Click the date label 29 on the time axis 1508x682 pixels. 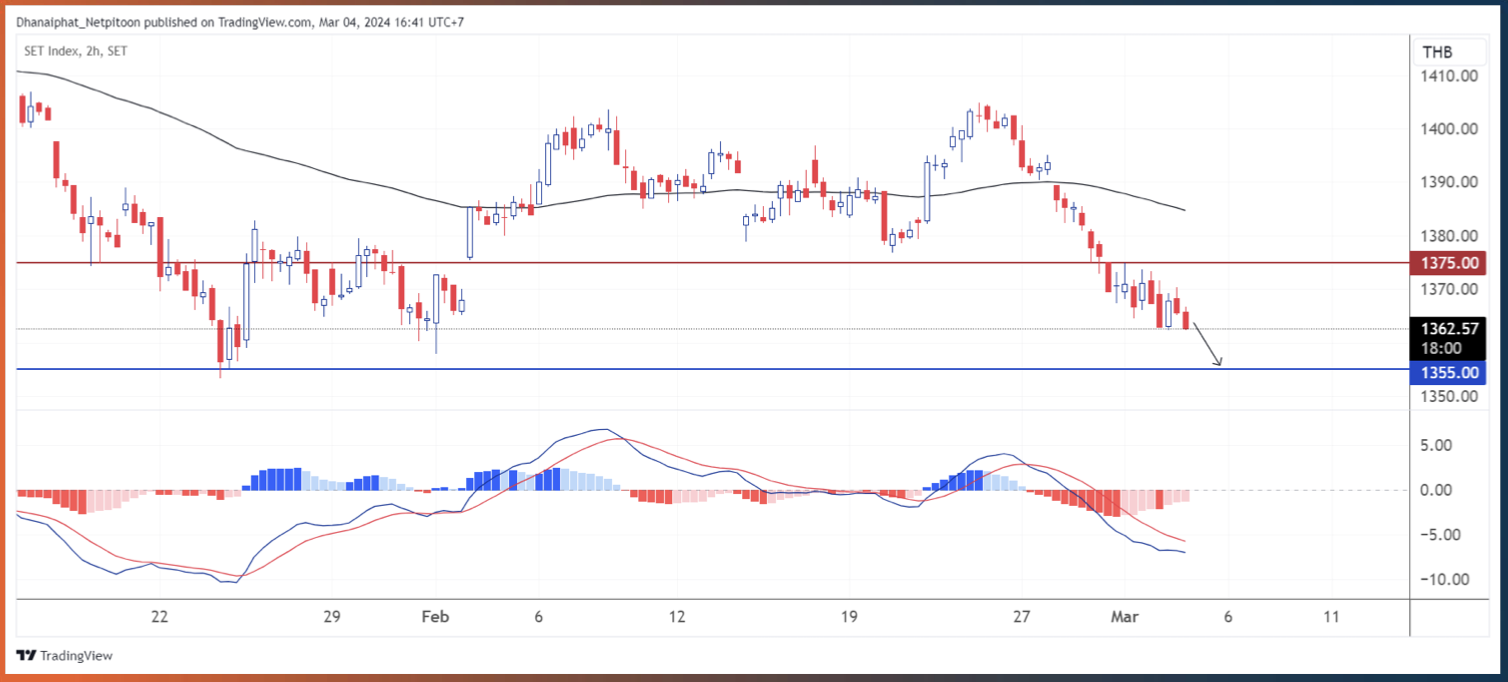(x=333, y=617)
